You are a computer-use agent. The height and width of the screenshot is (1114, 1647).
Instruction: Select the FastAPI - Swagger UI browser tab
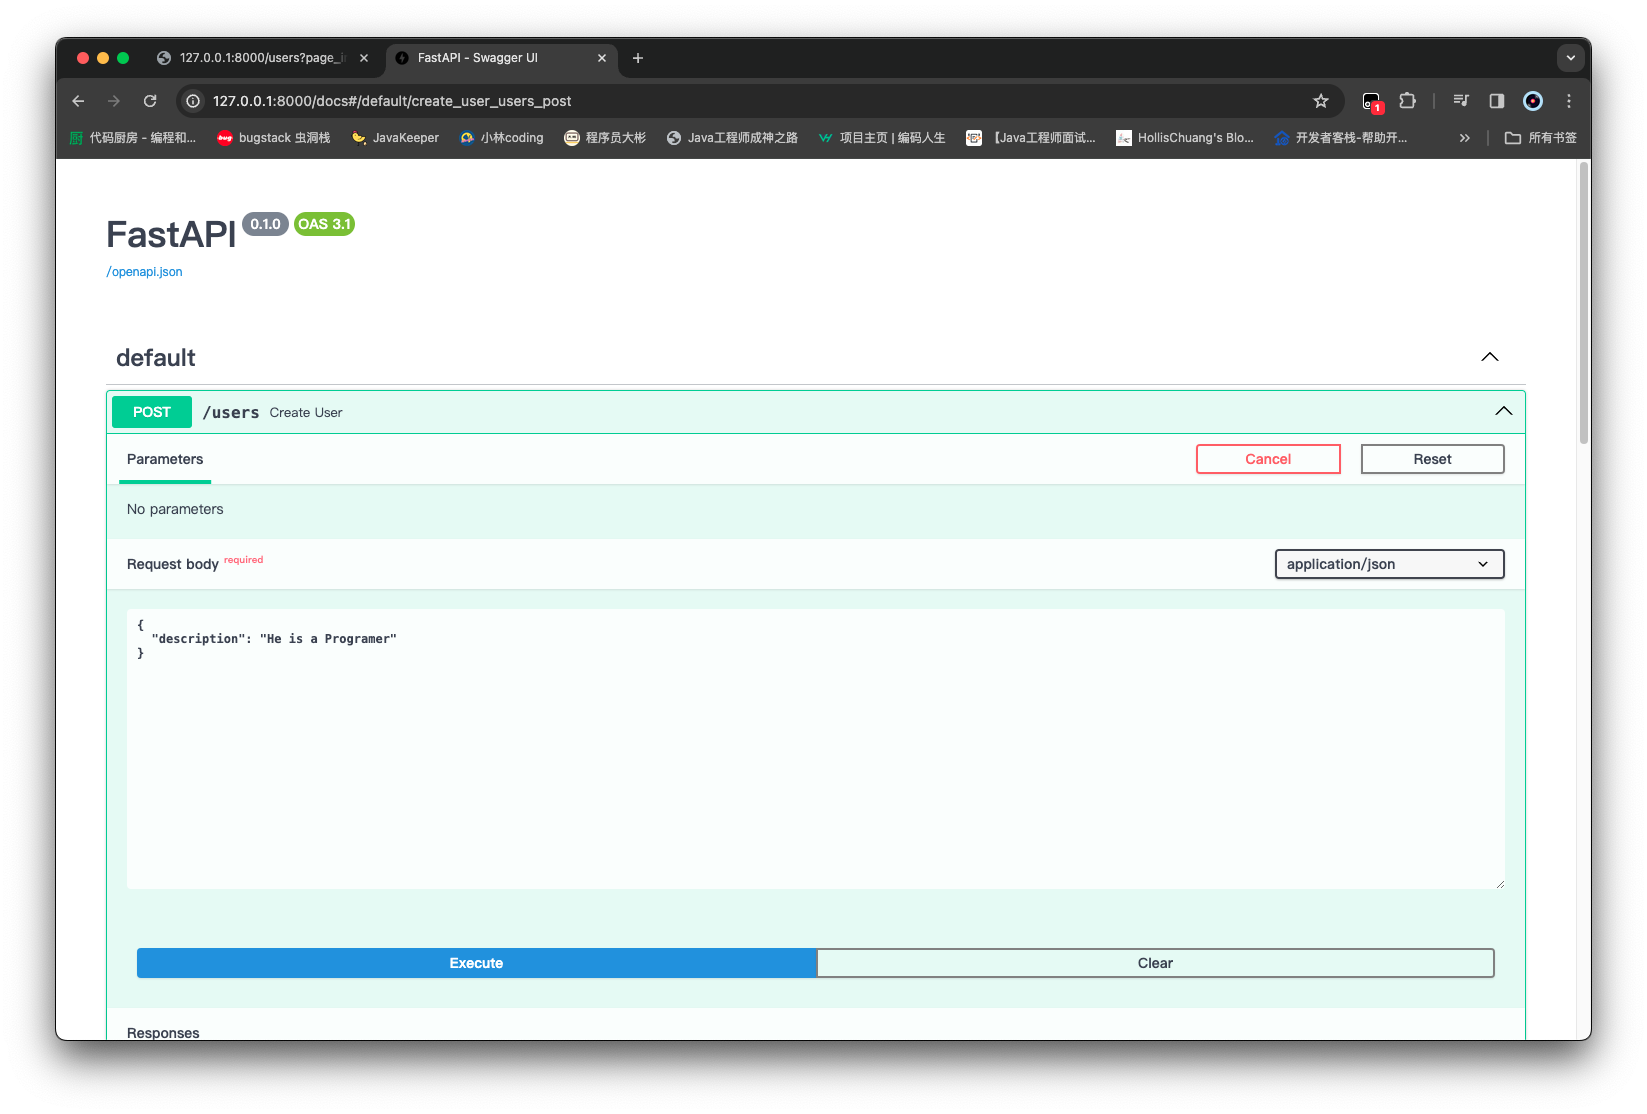[502, 58]
